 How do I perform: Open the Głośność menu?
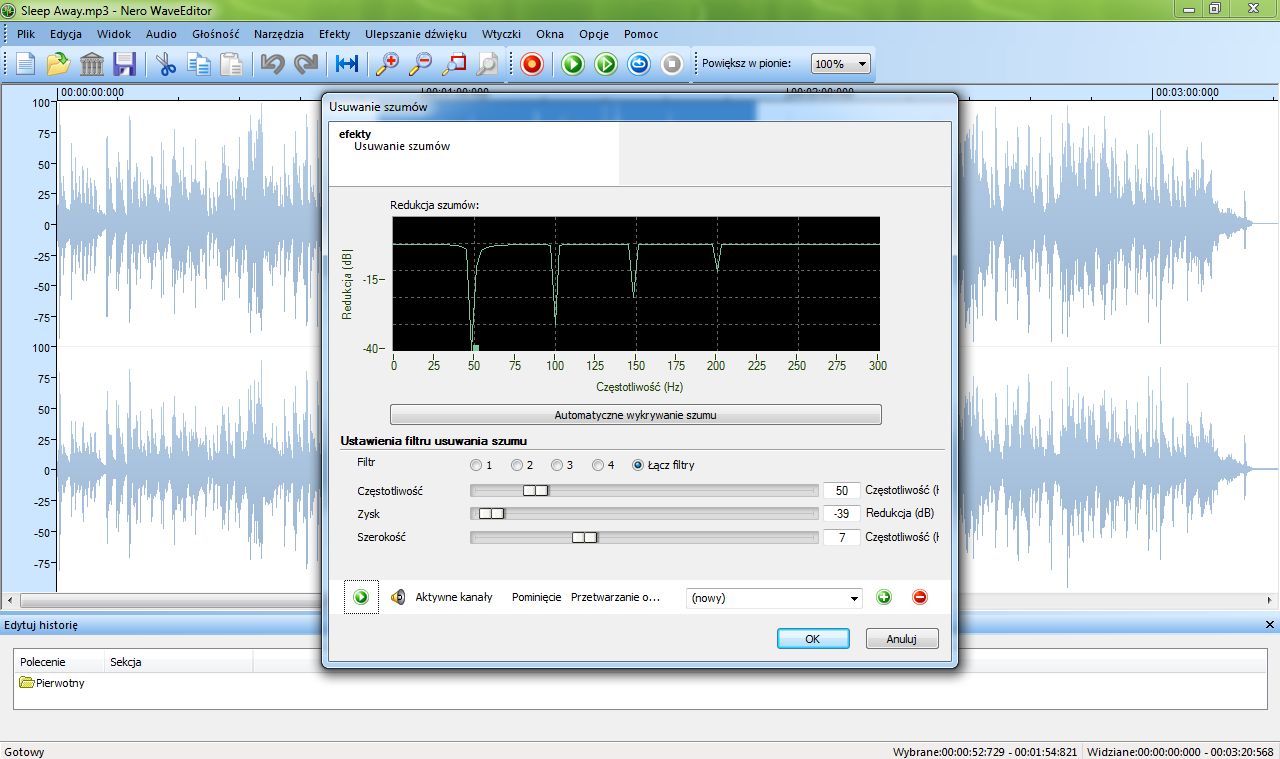point(215,34)
